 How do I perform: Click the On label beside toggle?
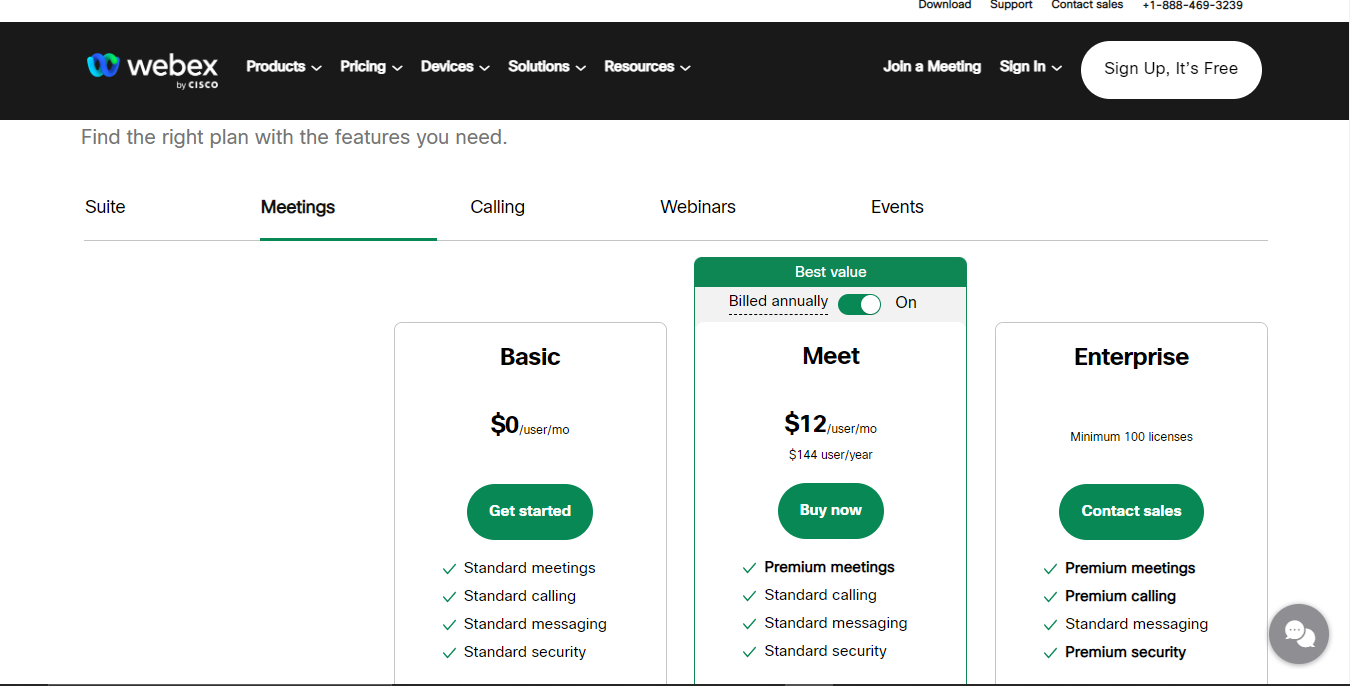point(906,303)
